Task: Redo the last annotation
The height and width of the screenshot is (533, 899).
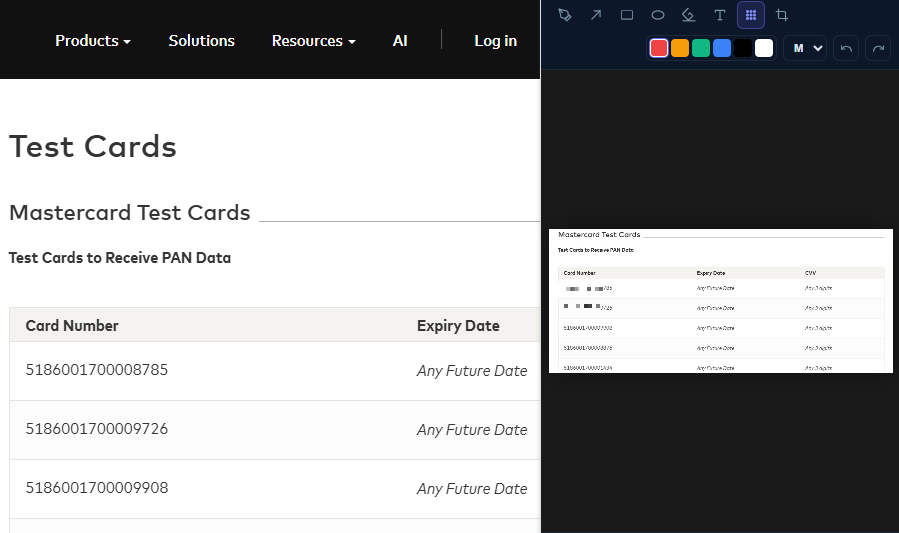Action: click(878, 48)
